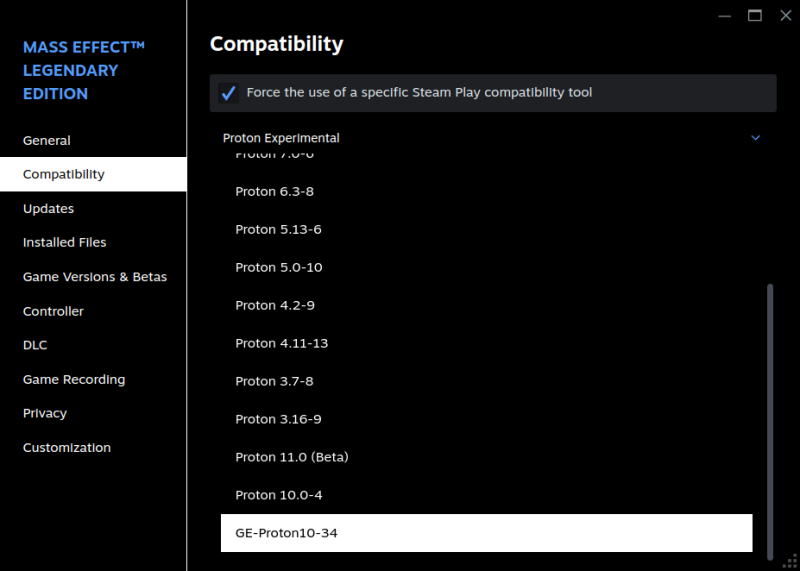The image size is (800, 571).
Task: Choose Proton 3.7-8 from list
Action: 486,381
